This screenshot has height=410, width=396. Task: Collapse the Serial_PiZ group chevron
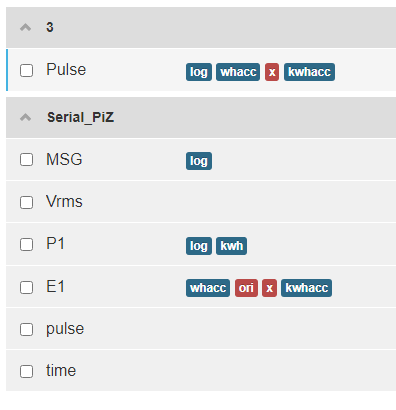(26, 117)
